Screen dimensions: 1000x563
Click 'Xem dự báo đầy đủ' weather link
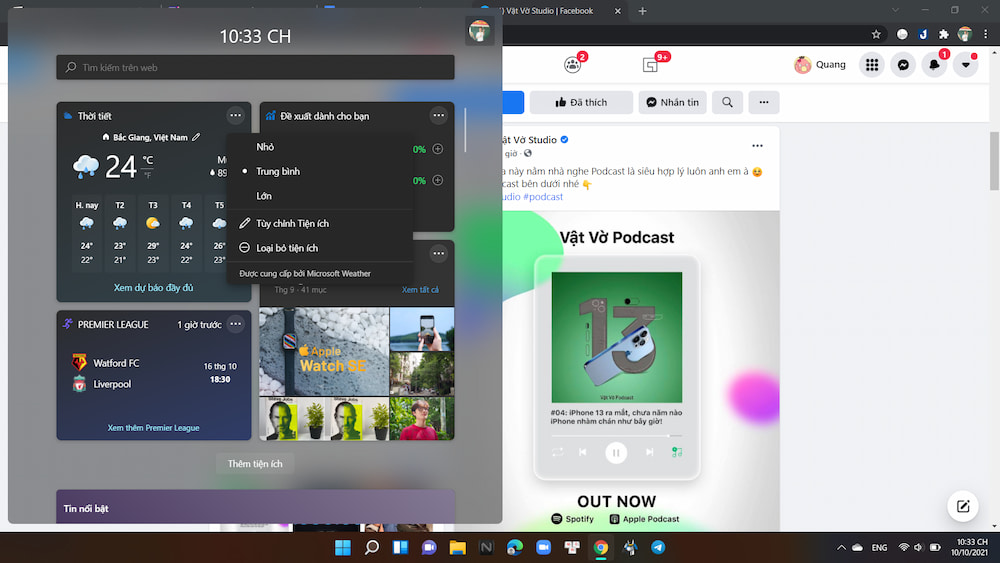(x=153, y=288)
